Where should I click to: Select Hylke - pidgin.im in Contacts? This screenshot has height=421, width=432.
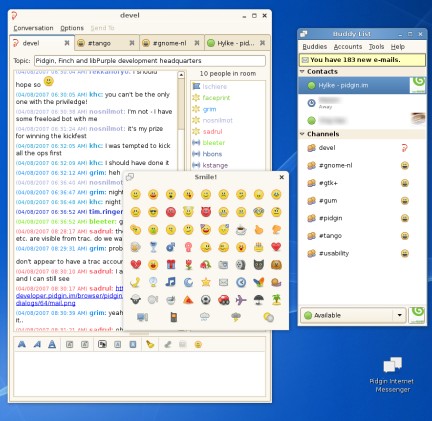(x=362, y=85)
